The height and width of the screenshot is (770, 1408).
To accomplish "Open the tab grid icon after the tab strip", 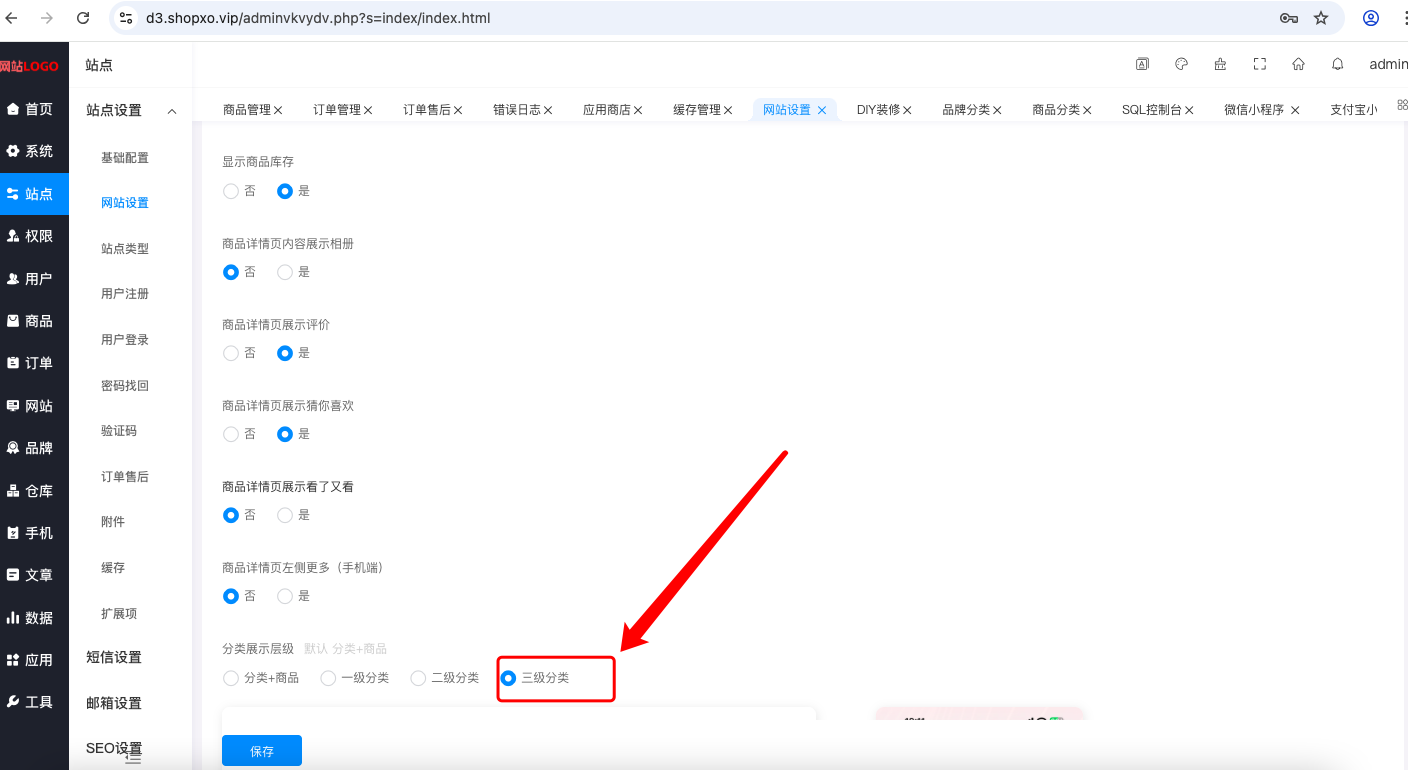I will click(1402, 105).
